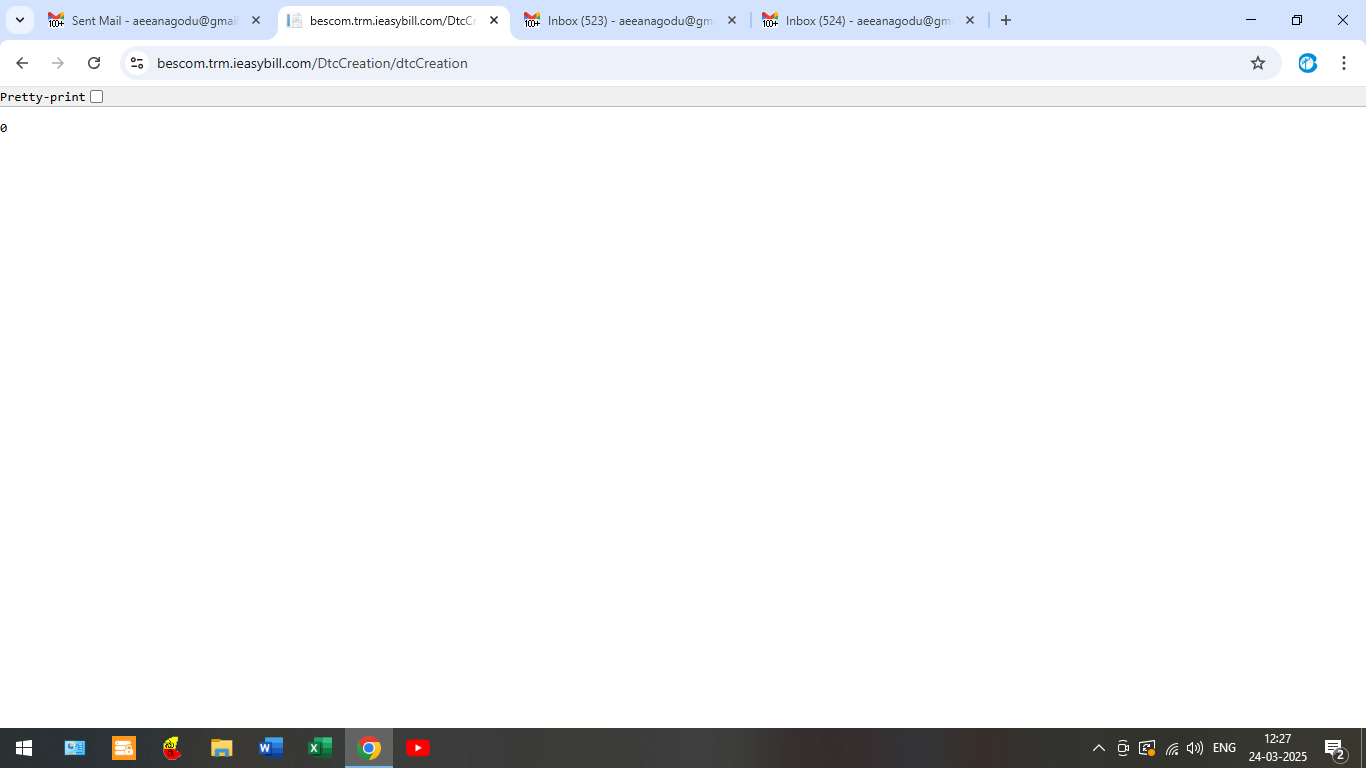
Task: Close the Sent Mail tab
Action: tap(256, 20)
